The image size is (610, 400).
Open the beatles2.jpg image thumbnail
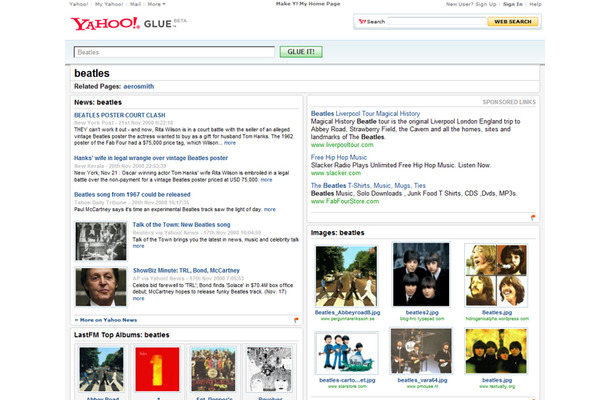click(421, 274)
